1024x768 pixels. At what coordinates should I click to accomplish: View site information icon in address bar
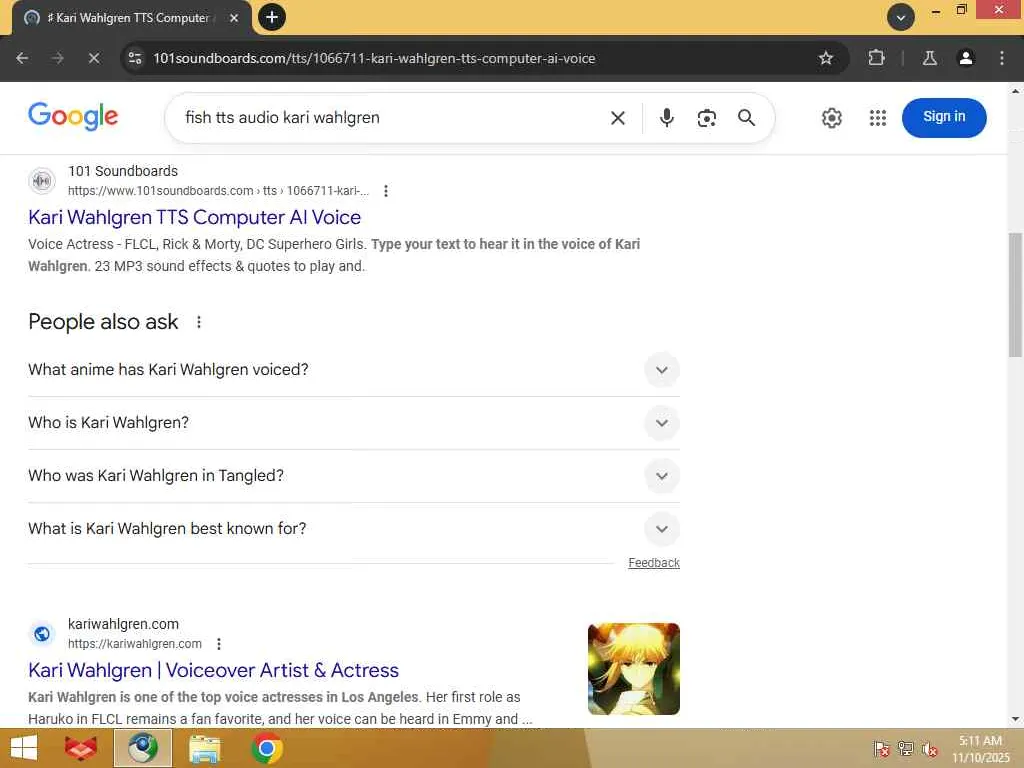(135, 58)
